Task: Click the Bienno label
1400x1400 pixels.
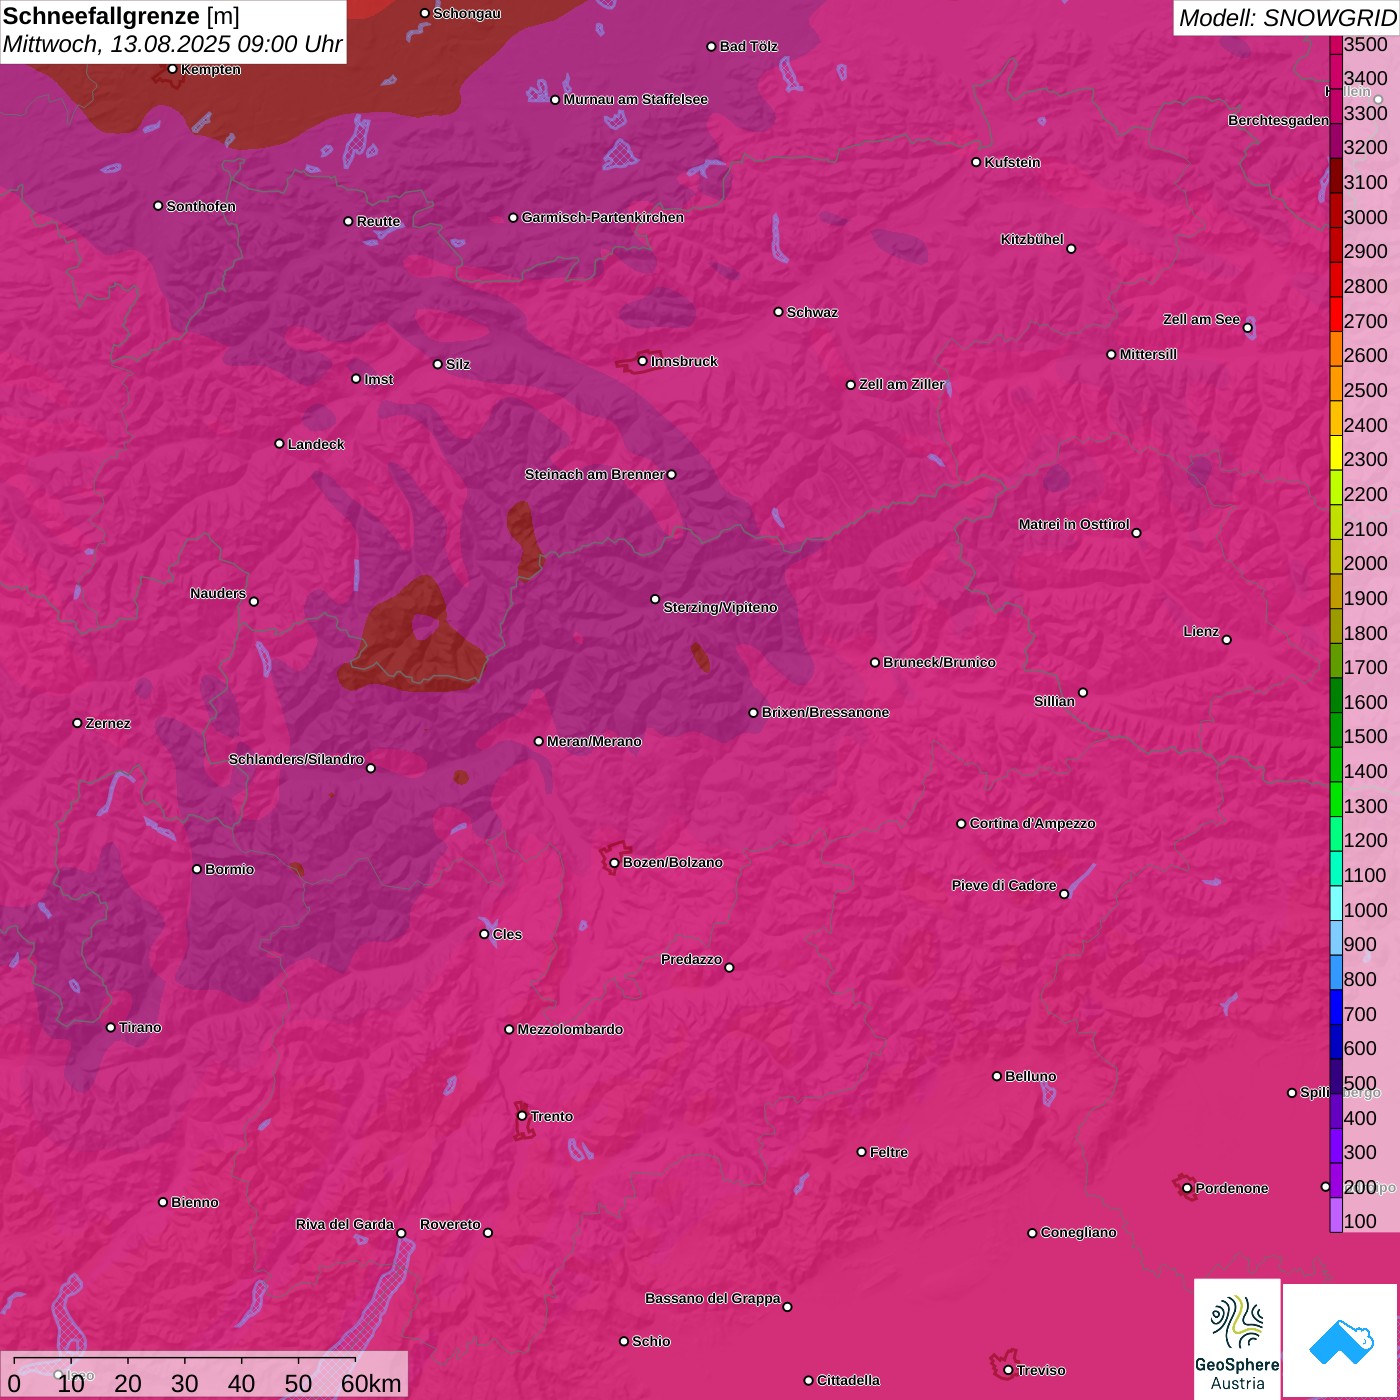Action: pos(194,1202)
